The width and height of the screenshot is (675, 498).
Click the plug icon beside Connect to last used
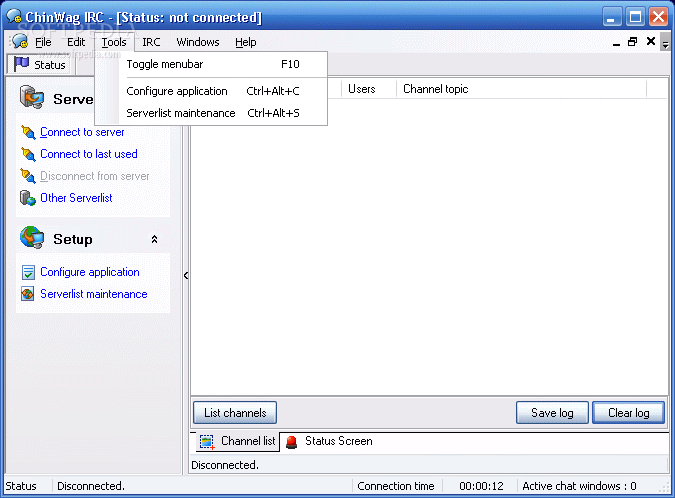(x=28, y=154)
